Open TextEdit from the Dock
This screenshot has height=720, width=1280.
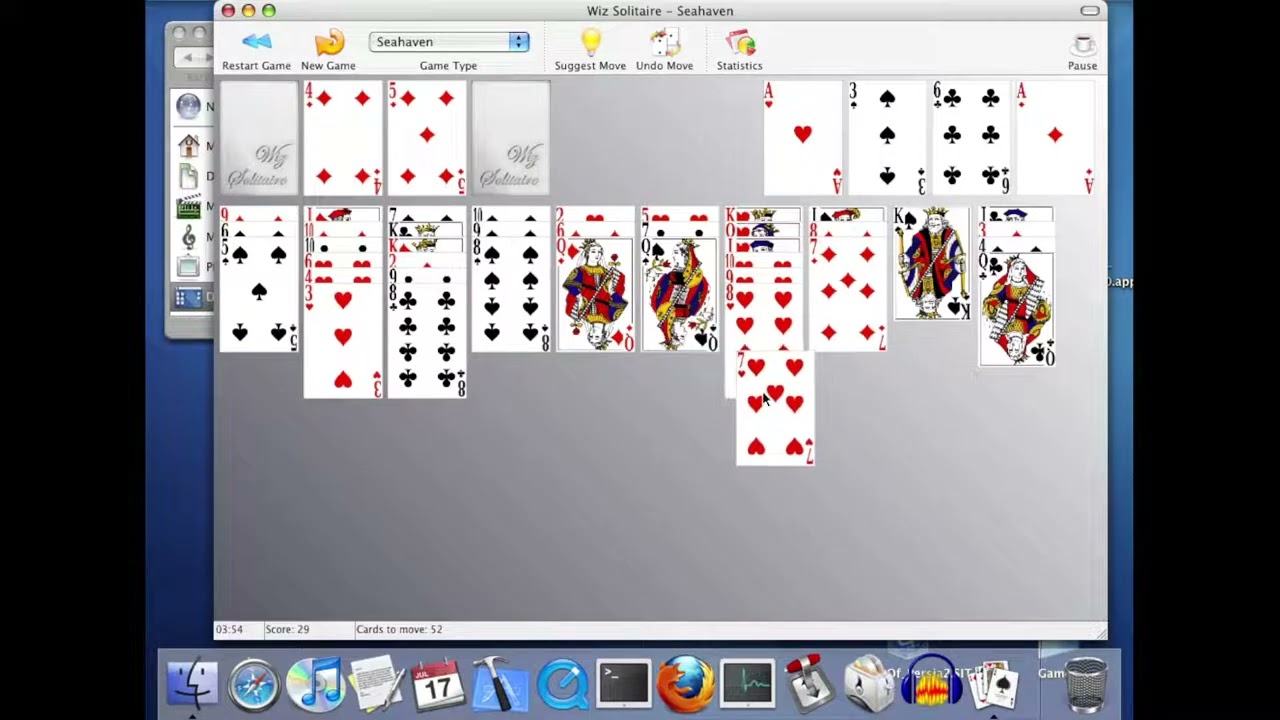377,684
